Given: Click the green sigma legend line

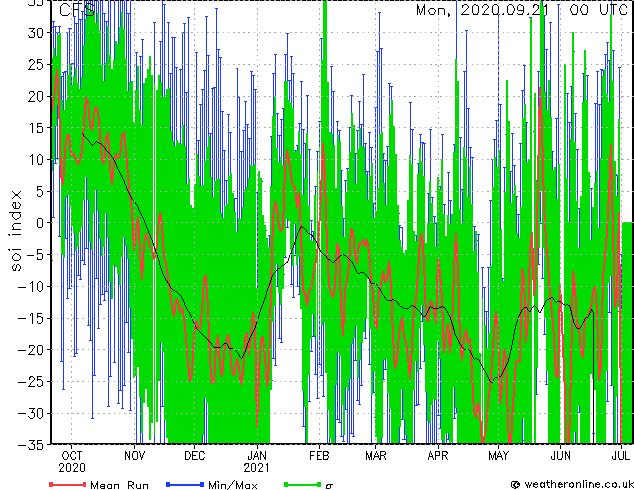Looking at the screenshot, I should tap(303, 484).
